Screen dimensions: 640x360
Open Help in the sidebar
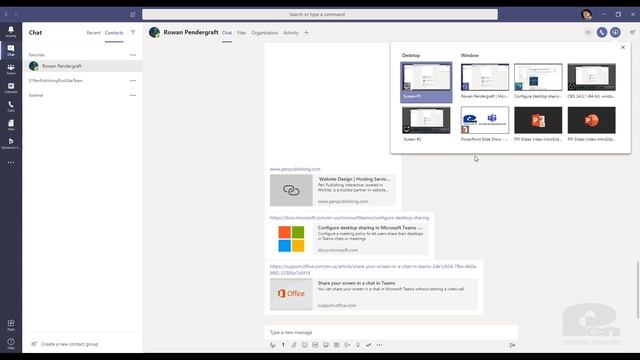tap(11, 343)
